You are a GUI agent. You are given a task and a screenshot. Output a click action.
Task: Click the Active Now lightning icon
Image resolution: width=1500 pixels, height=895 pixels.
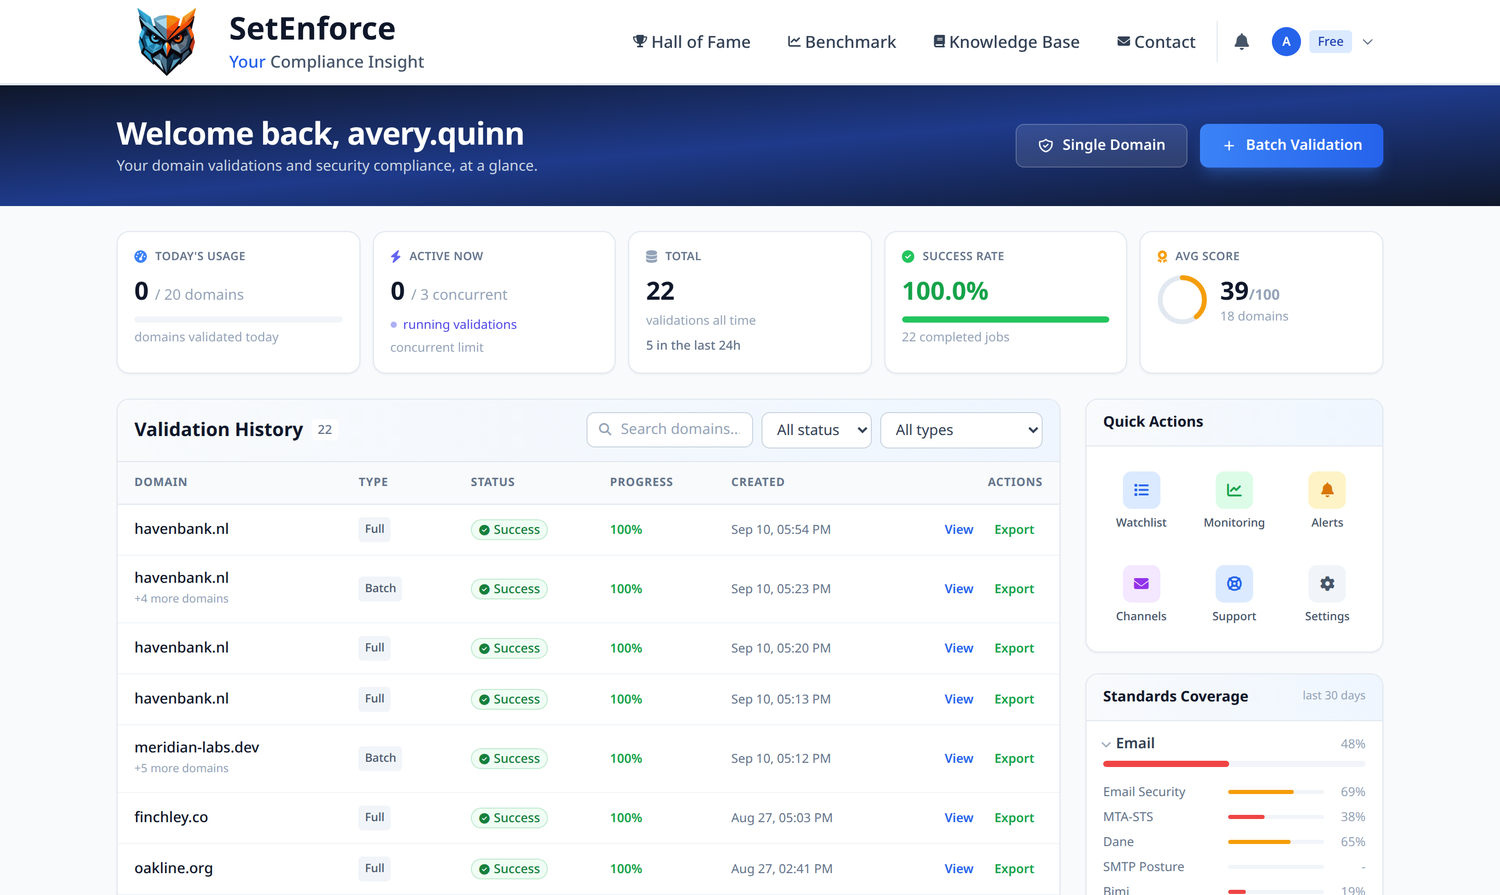point(396,257)
